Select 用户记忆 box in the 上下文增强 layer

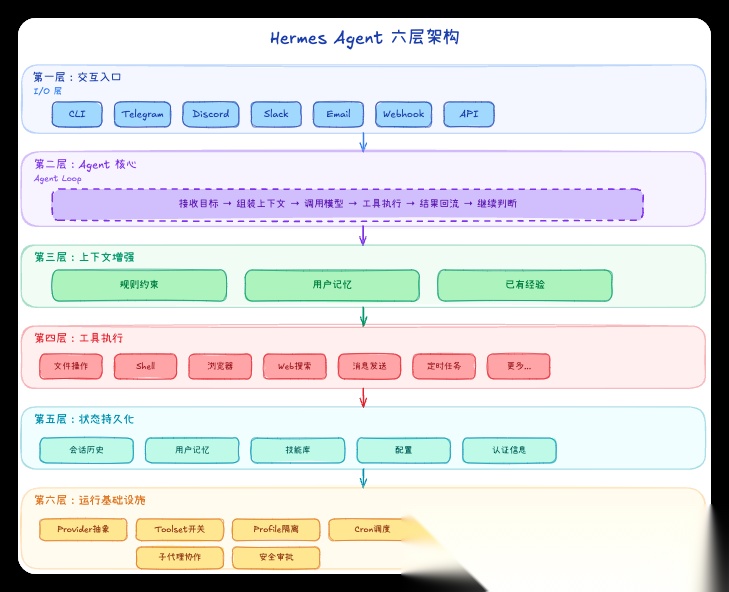332,285
